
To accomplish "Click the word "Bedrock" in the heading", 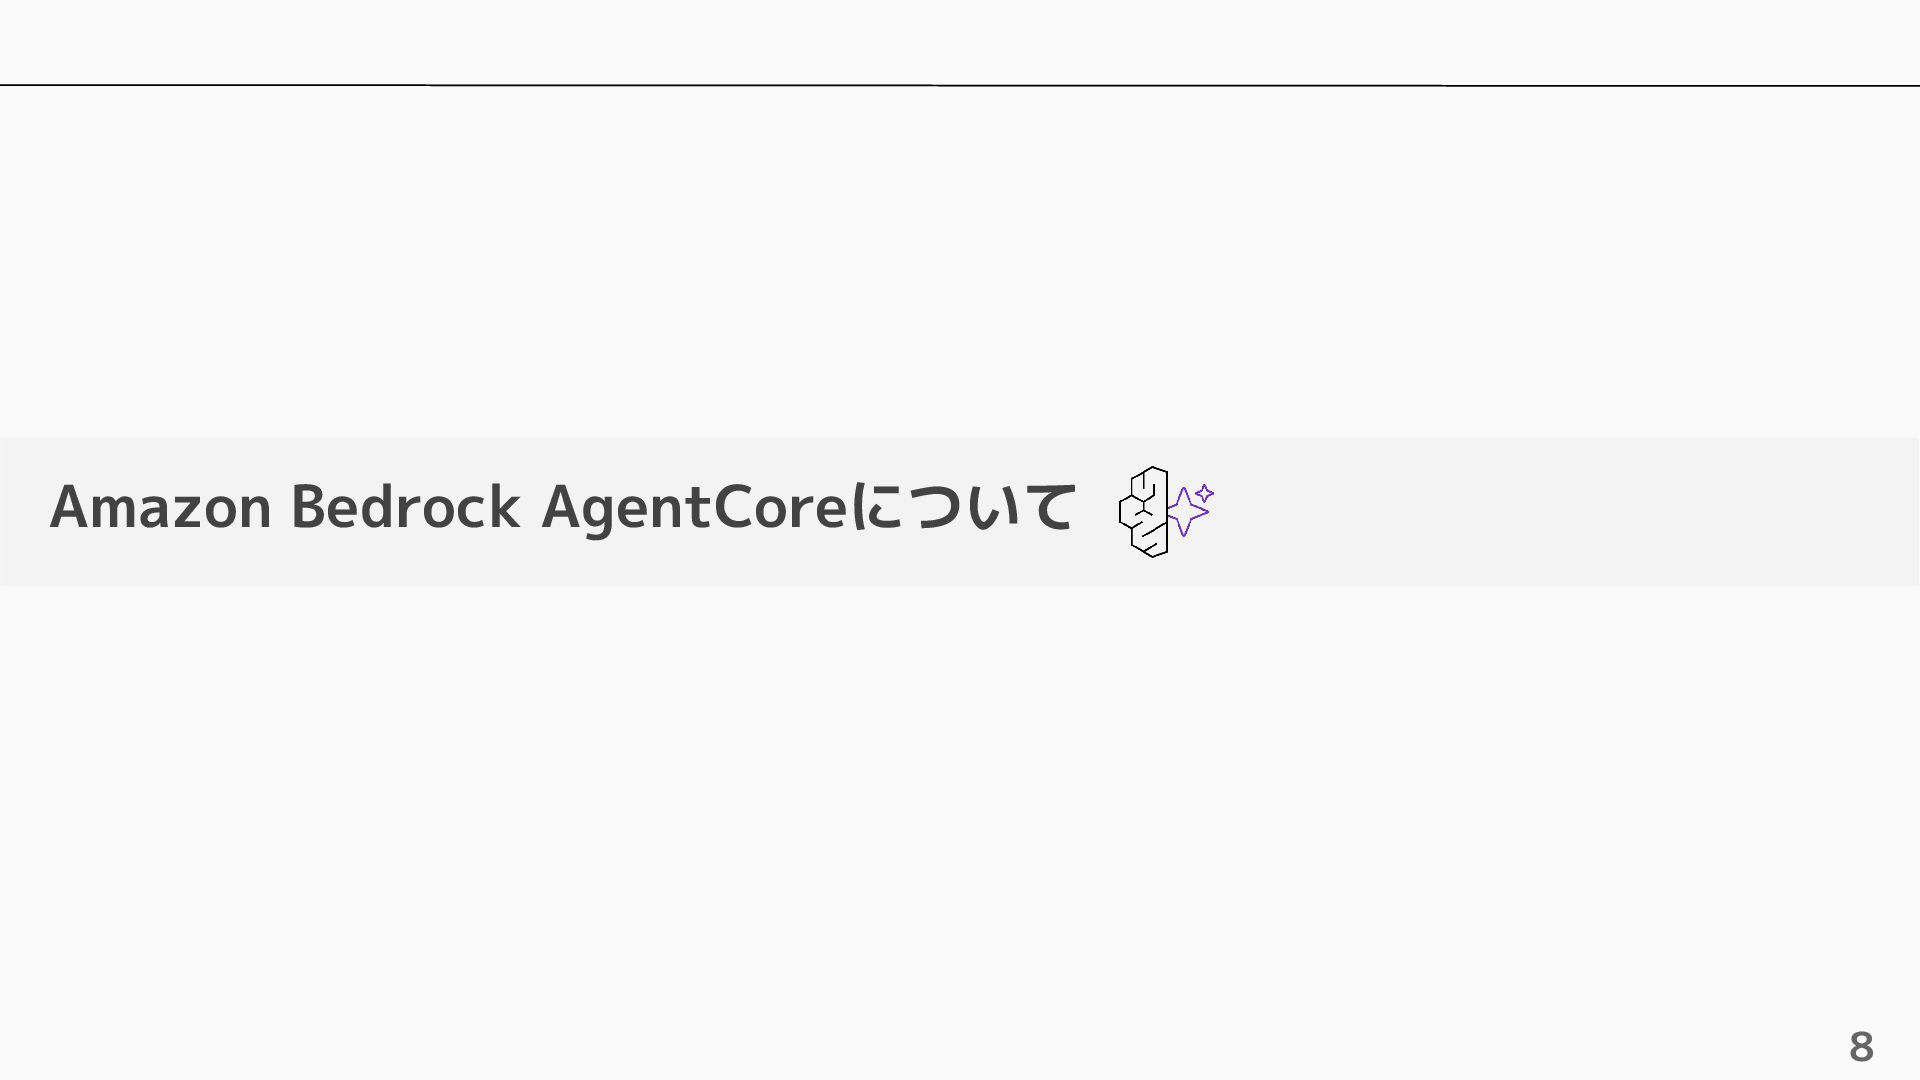I will click(x=405, y=506).
